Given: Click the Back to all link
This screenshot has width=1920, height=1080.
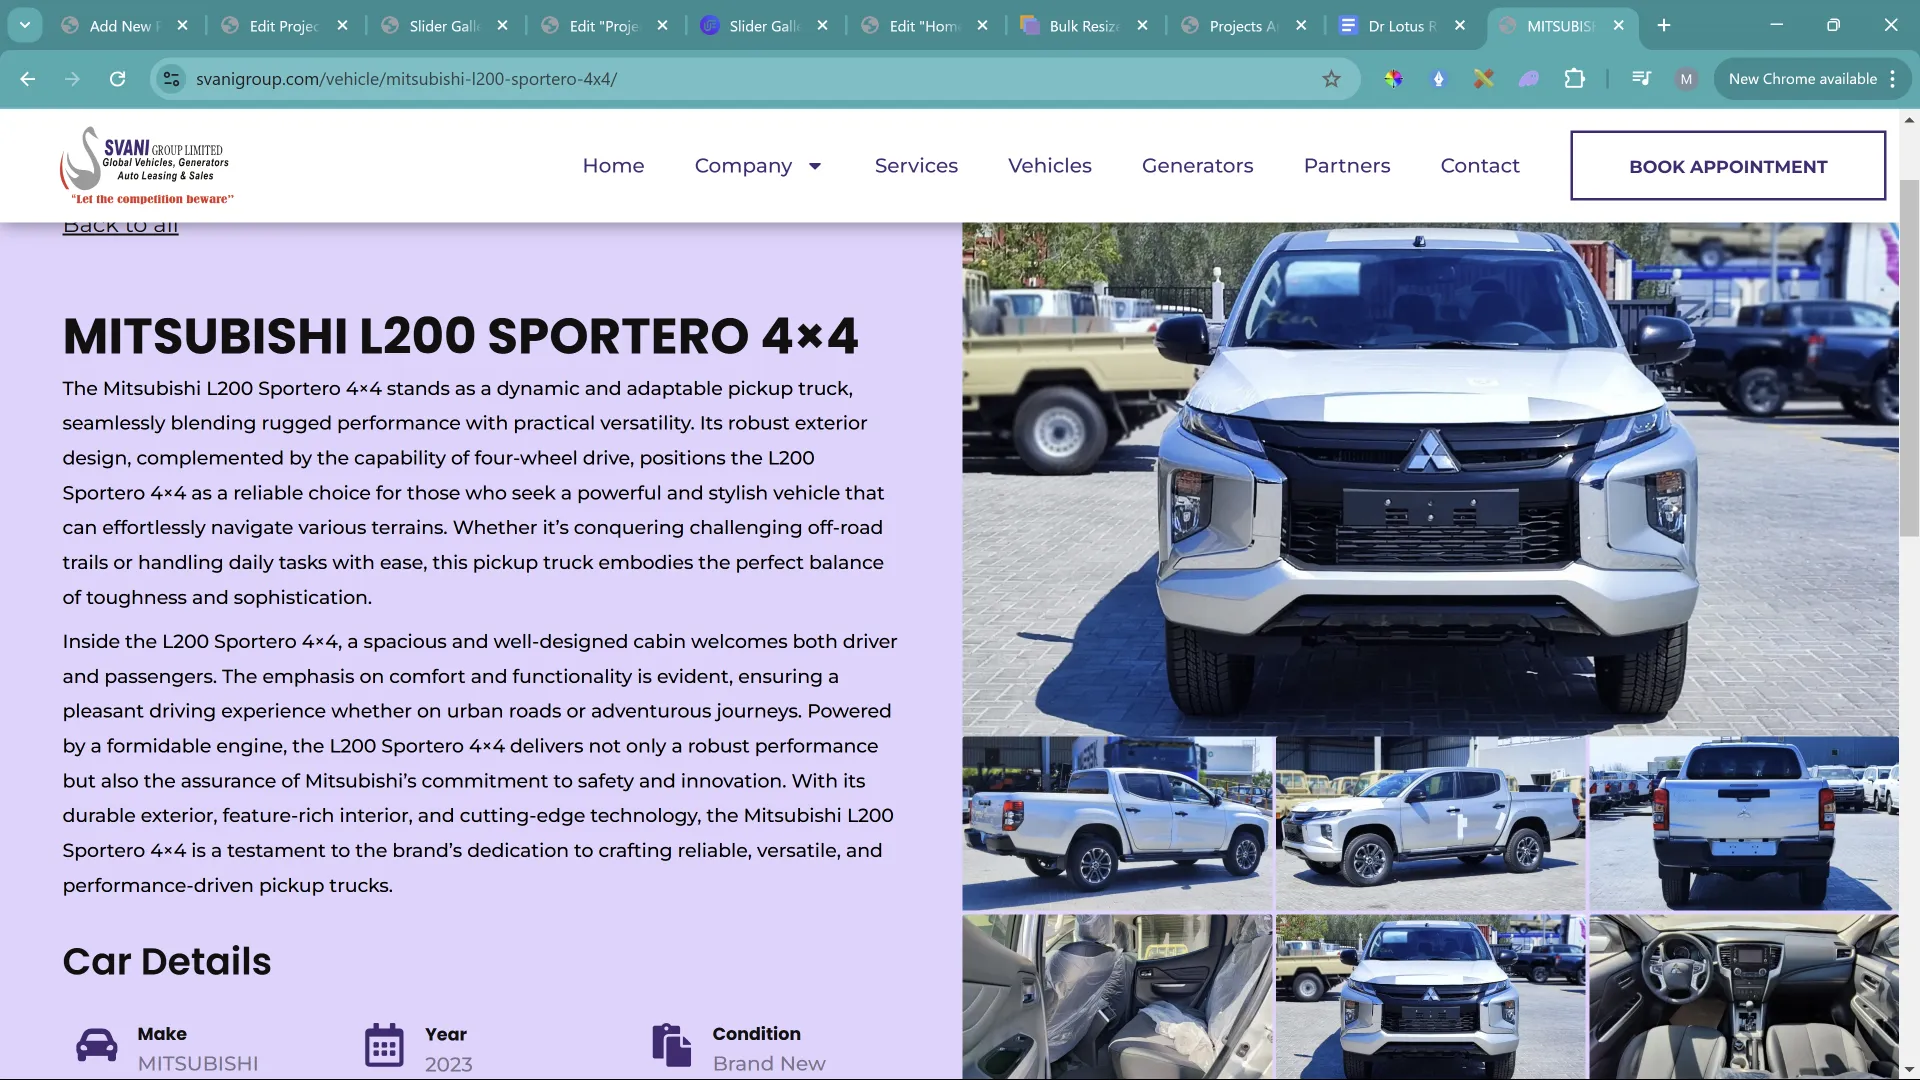Looking at the screenshot, I should click(120, 227).
